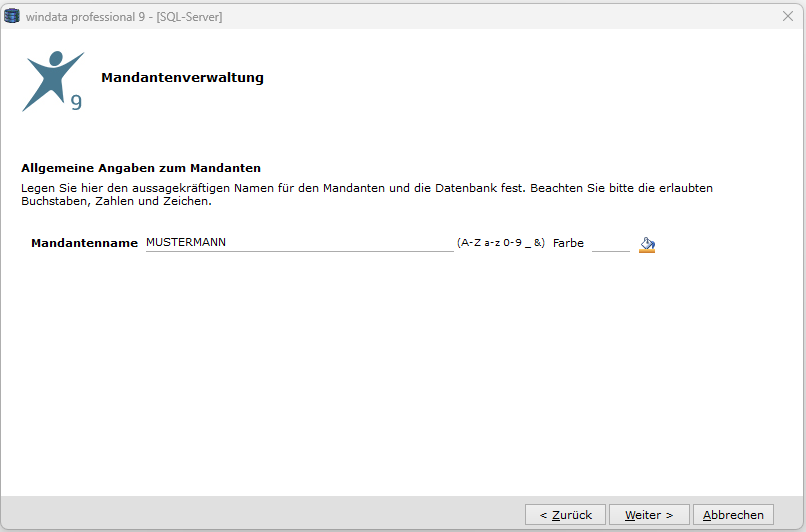Click the allowed characters hint '(A-Z a-z 0-9 _ &)'
806x532 pixels.
[501, 243]
